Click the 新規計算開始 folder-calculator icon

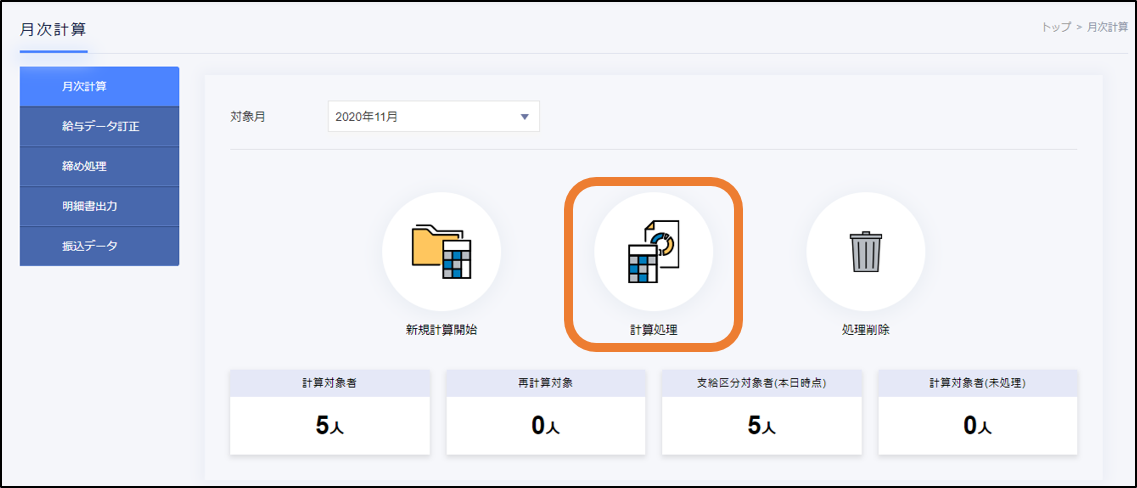point(442,252)
